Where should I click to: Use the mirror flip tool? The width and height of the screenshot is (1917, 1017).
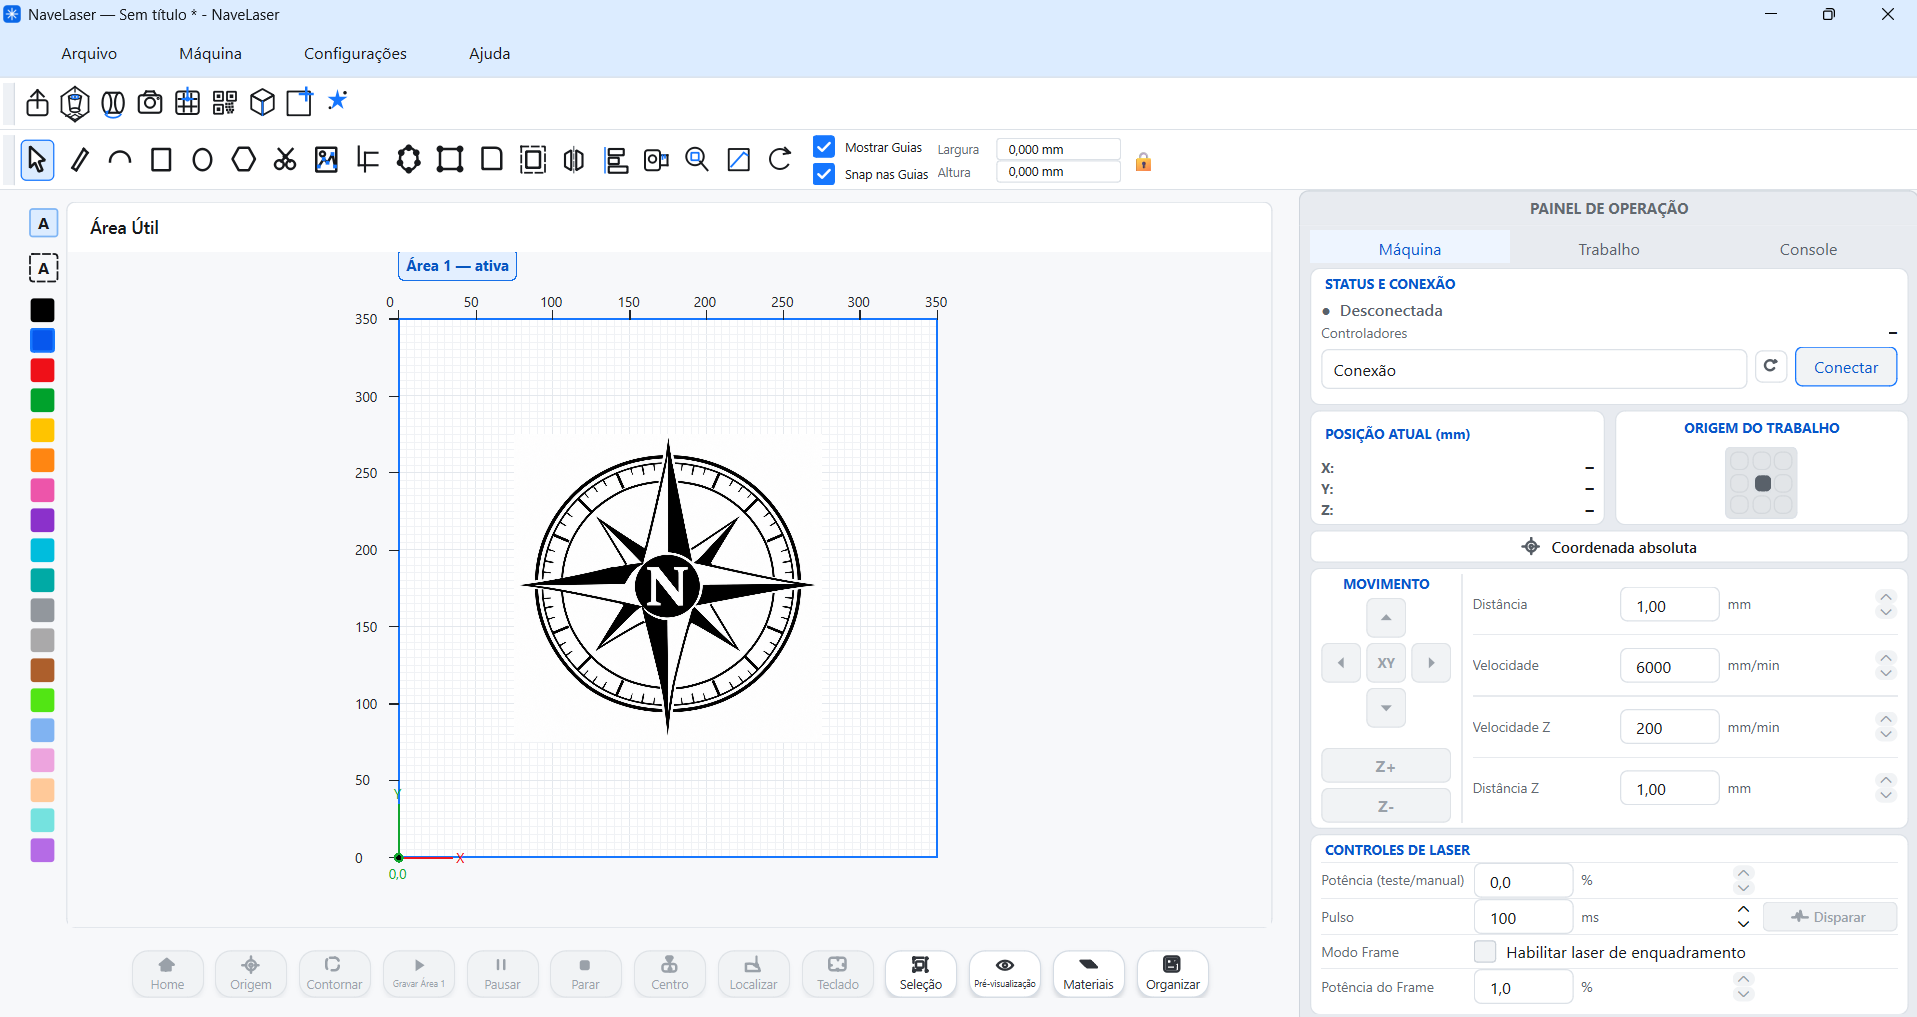(x=574, y=160)
